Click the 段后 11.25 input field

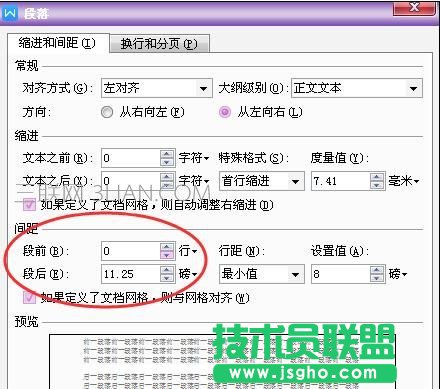[x=131, y=274]
